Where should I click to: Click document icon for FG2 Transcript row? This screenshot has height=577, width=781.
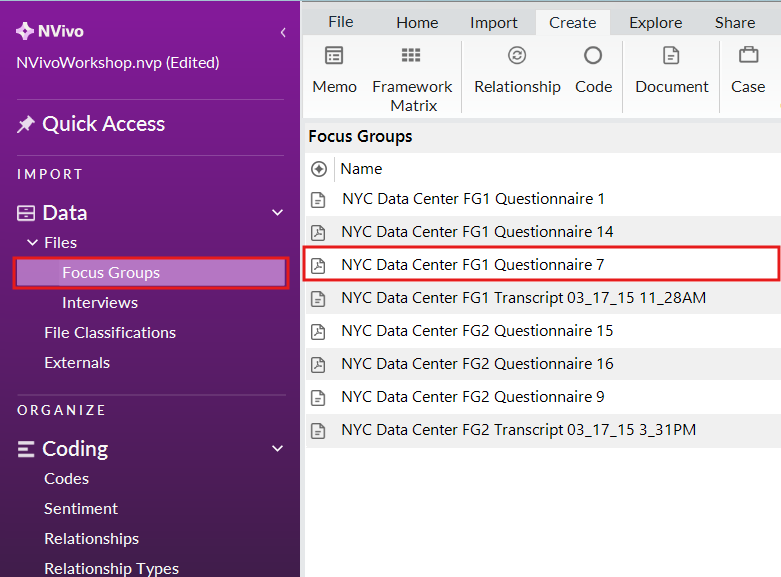318,431
